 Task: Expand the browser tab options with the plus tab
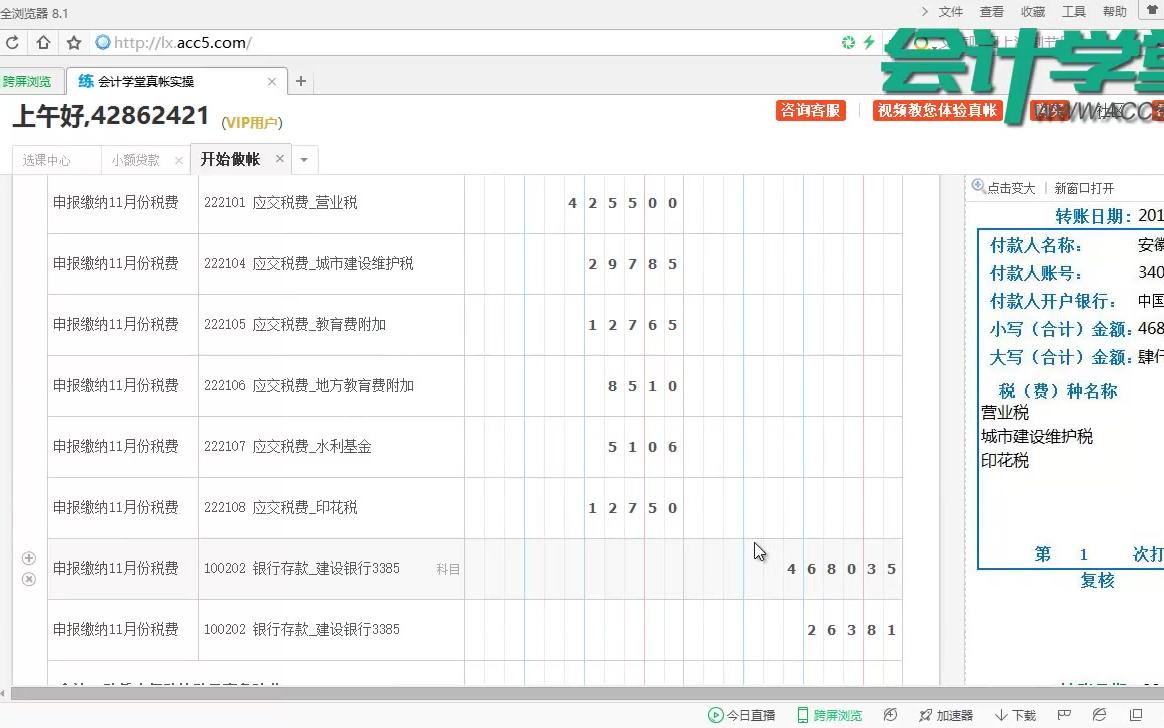pyautogui.click(x=300, y=81)
